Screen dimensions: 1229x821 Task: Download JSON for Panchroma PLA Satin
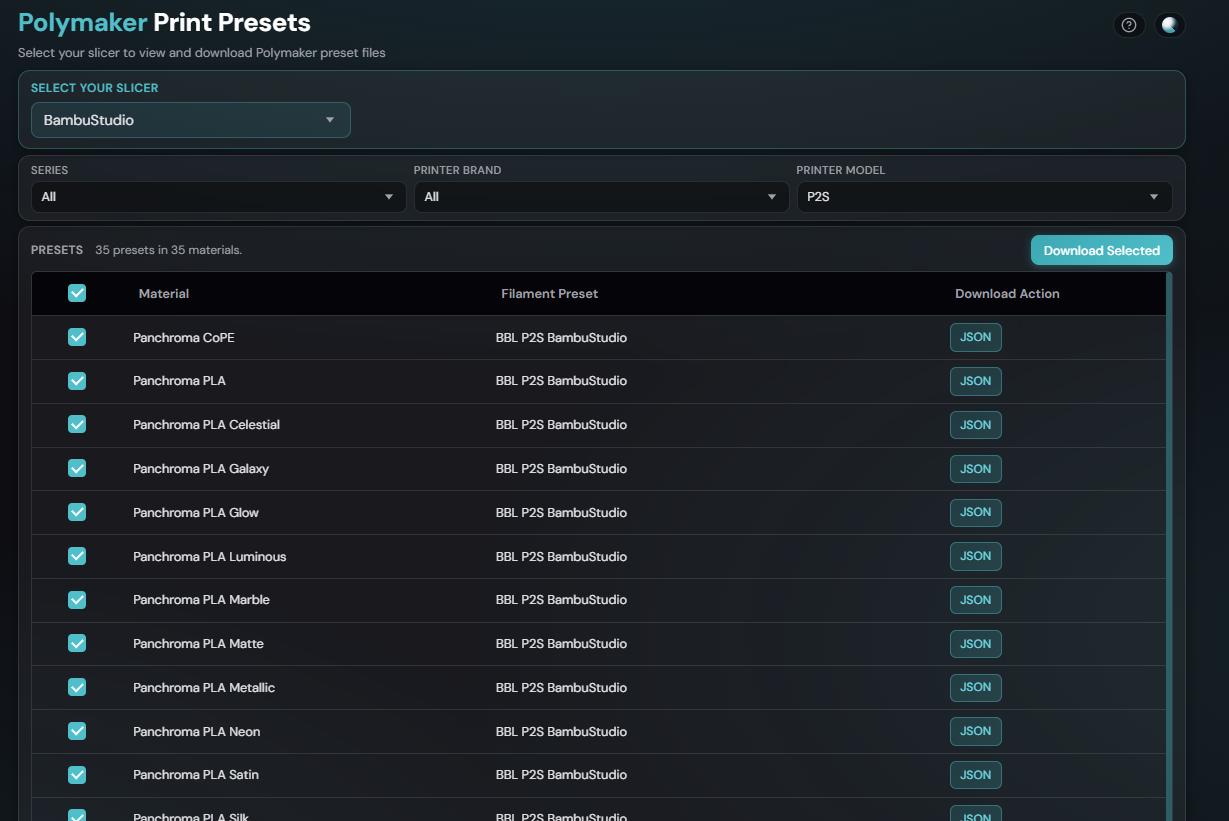[975, 775]
